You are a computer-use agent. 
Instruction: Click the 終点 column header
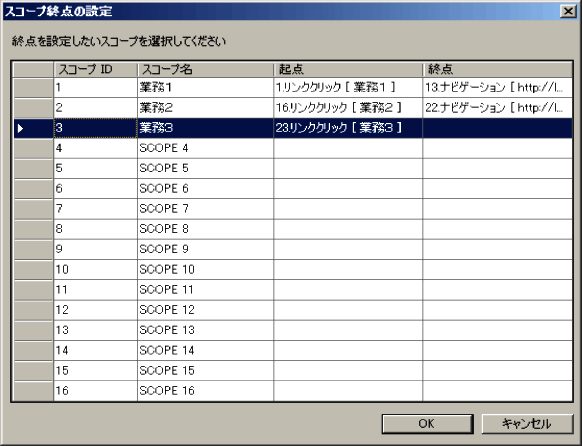point(498,69)
